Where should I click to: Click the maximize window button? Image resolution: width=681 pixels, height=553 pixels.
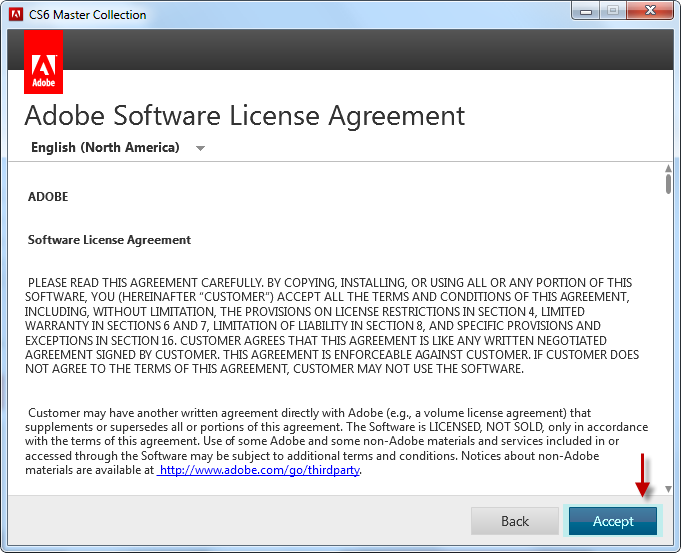click(611, 11)
